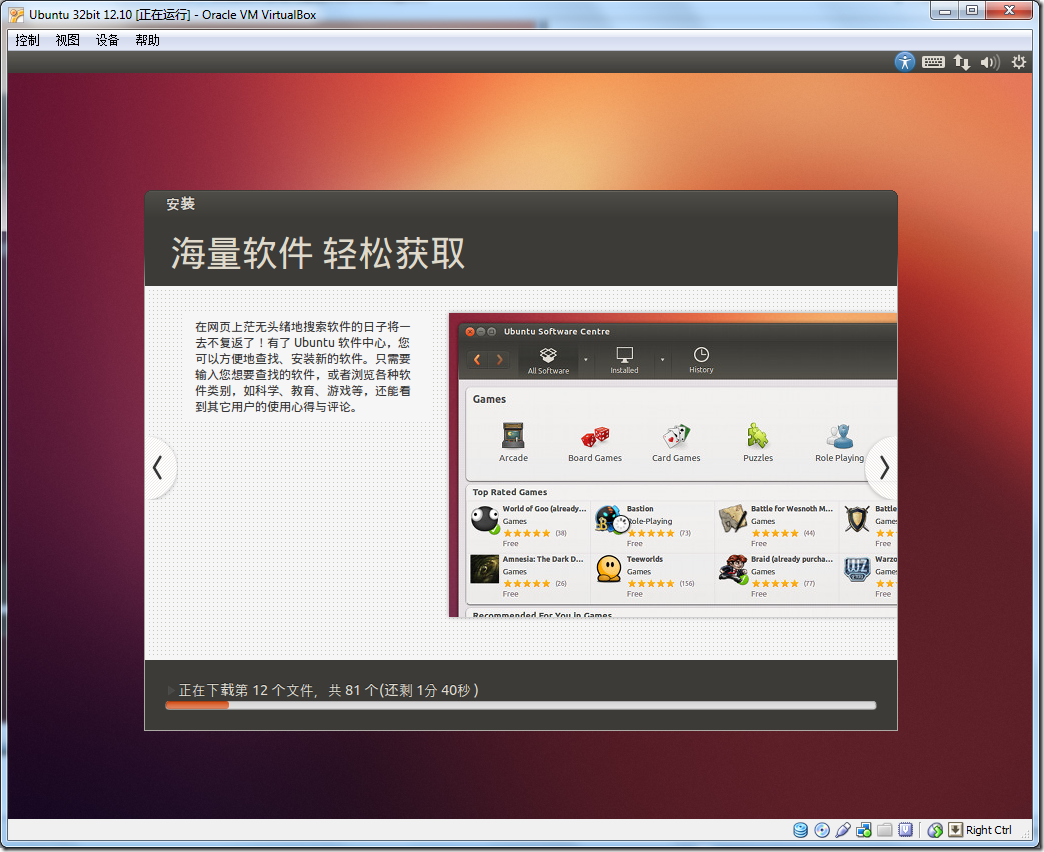Click the red close button in Software Centre
This screenshot has width=1044, height=852.
click(x=470, y=331)
